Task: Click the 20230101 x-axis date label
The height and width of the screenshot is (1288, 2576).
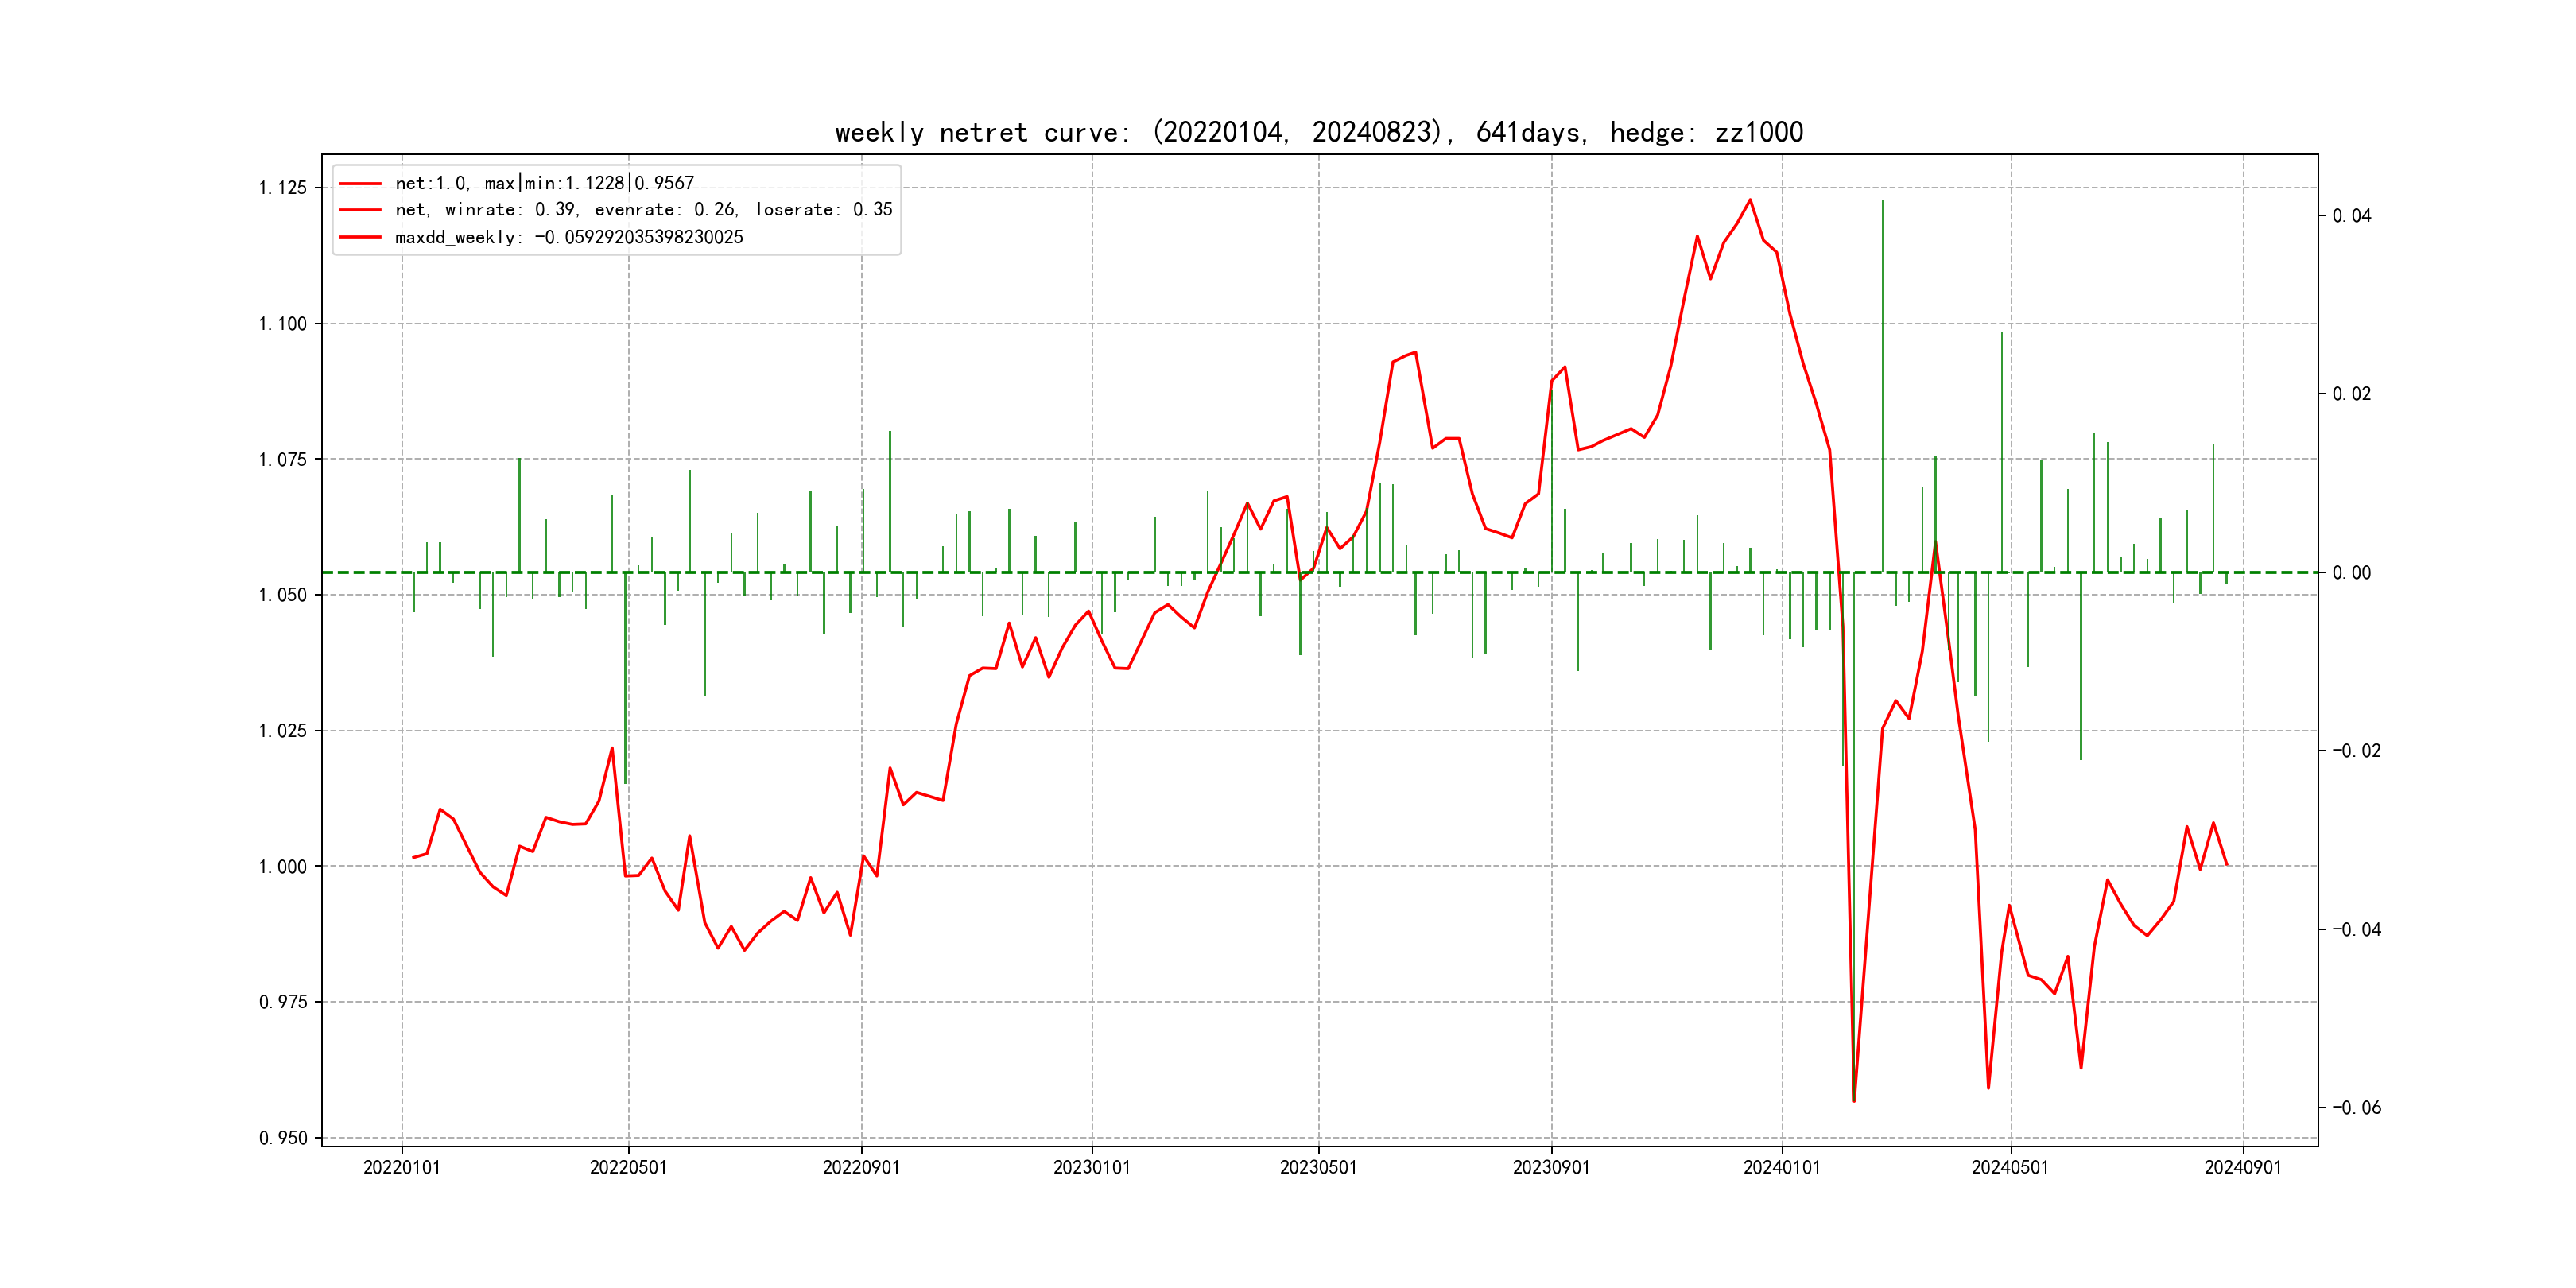Action: point(1091,1168)
